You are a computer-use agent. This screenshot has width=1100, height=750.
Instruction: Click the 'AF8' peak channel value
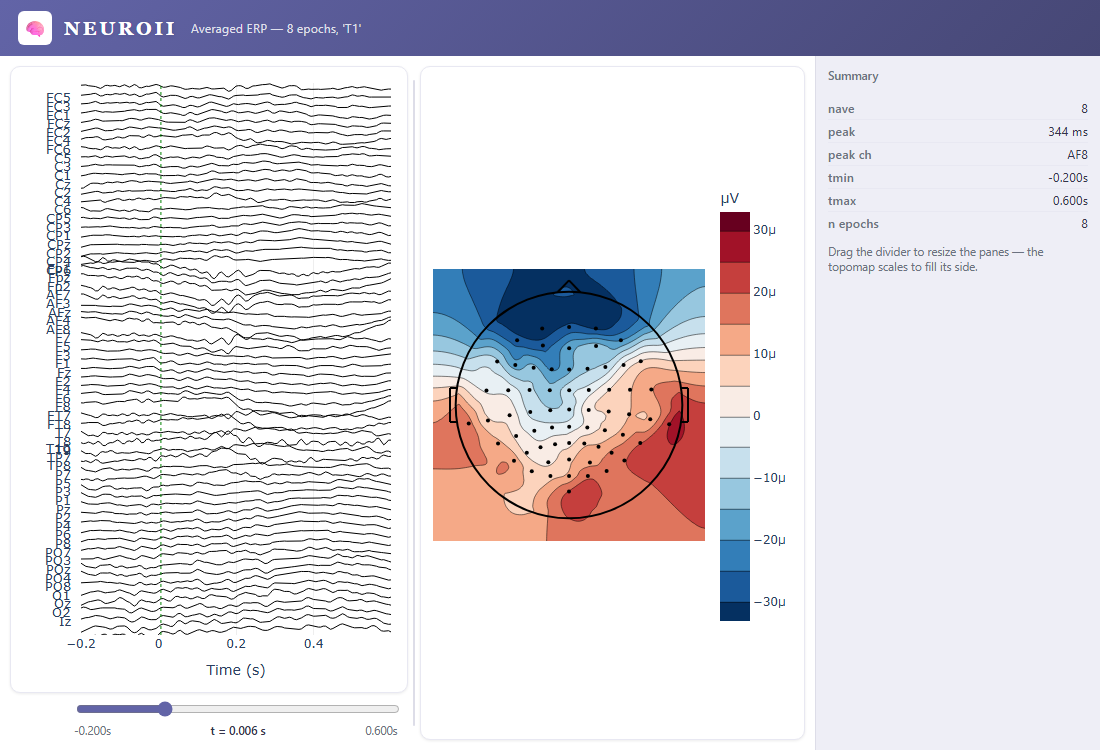tap(1077, 155)
